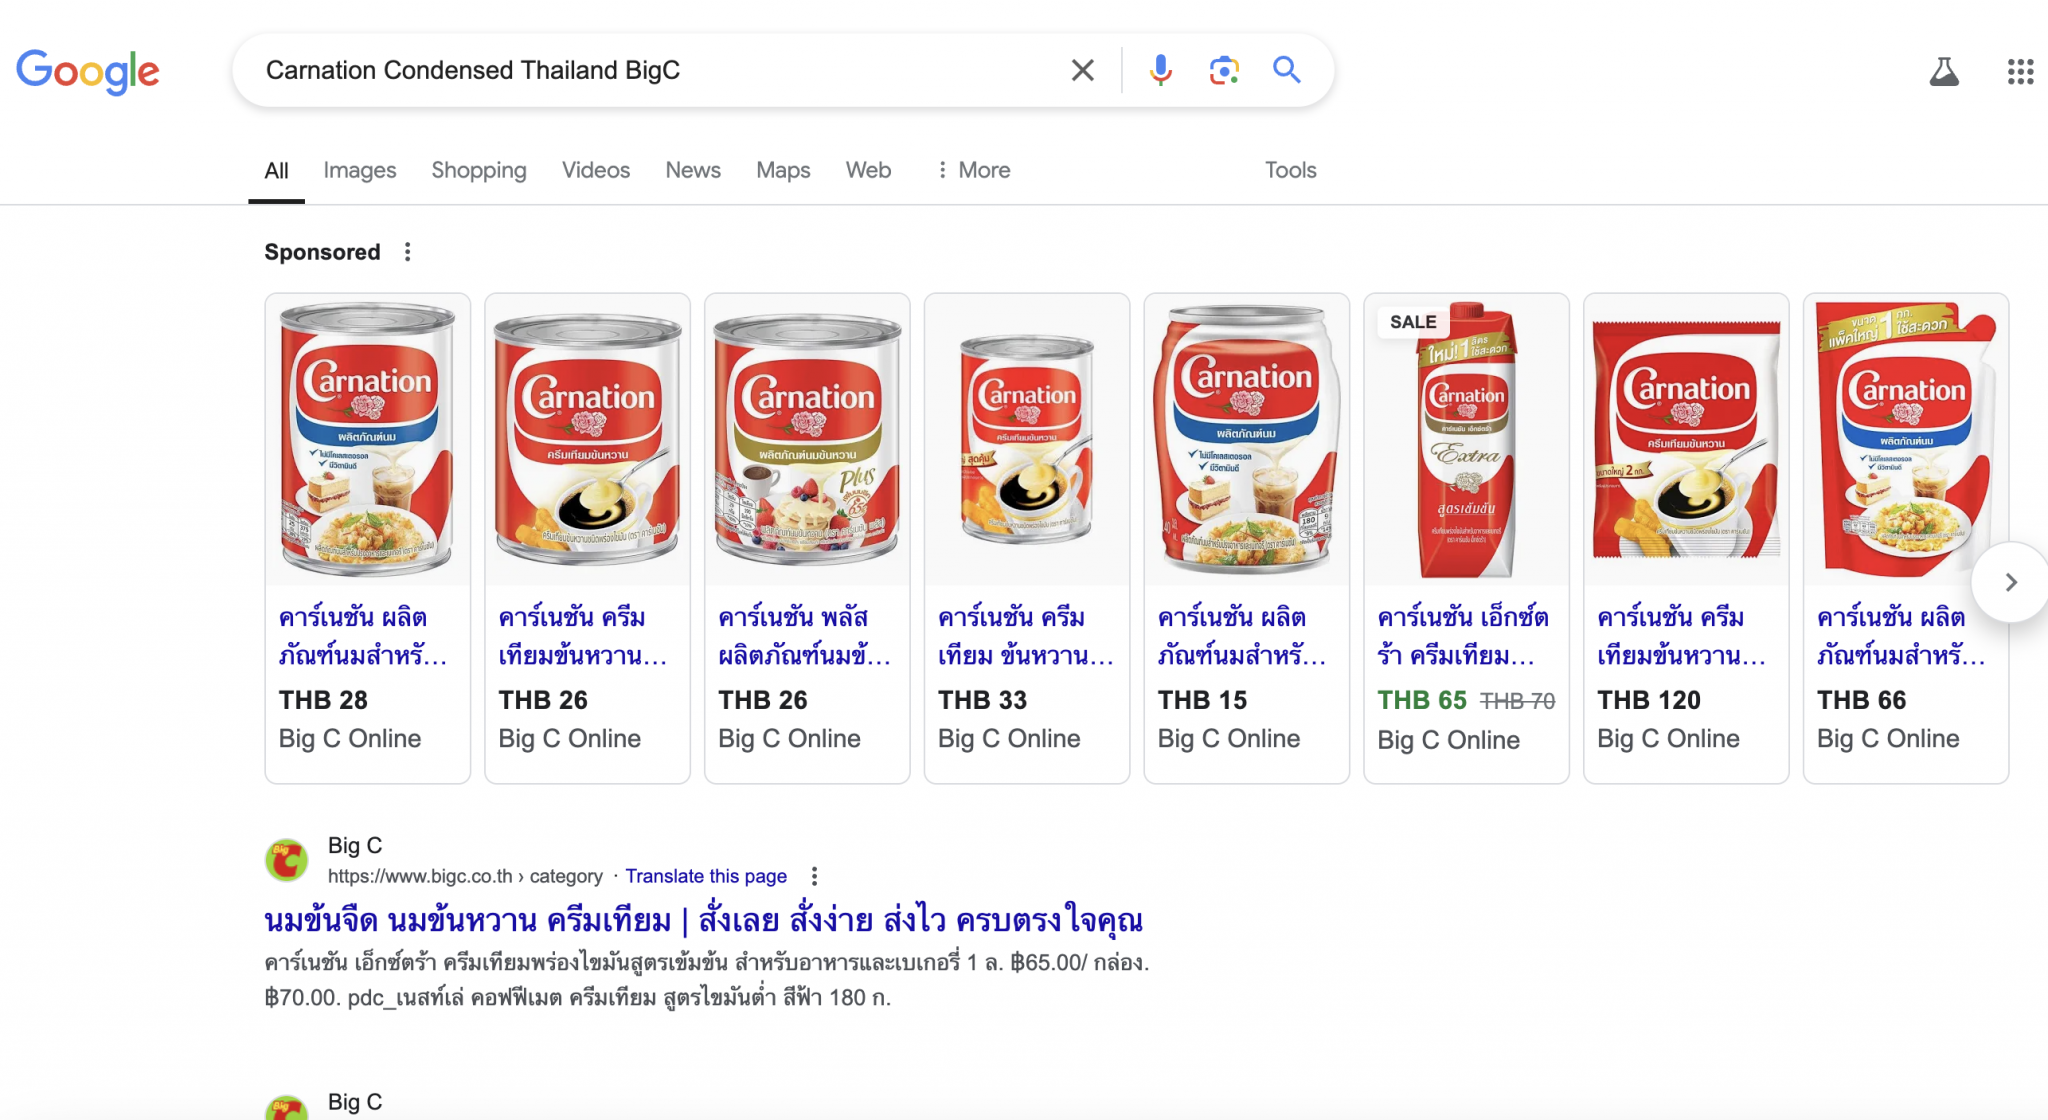The width and height of the screenshot is (2048, 1120).
Task: Start voice search with microphone icon
Action: (x=1160, y=70)
